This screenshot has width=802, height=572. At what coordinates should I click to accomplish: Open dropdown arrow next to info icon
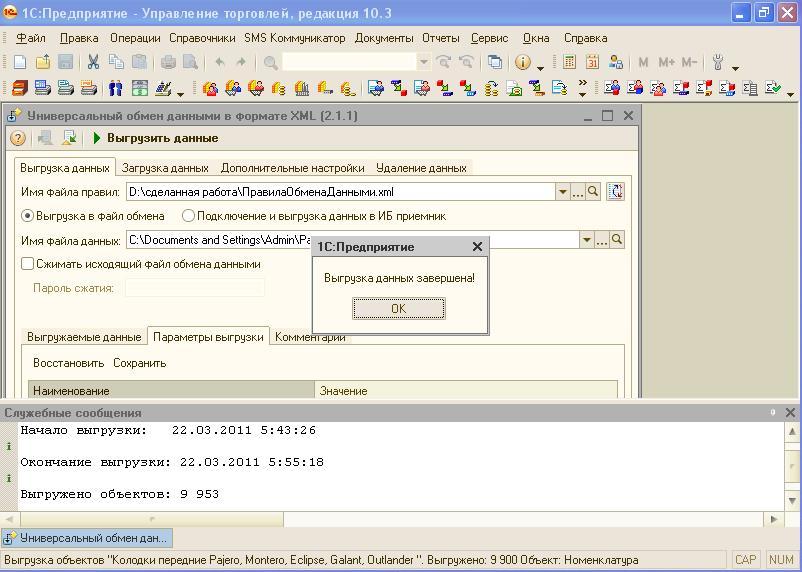point(540,68)
